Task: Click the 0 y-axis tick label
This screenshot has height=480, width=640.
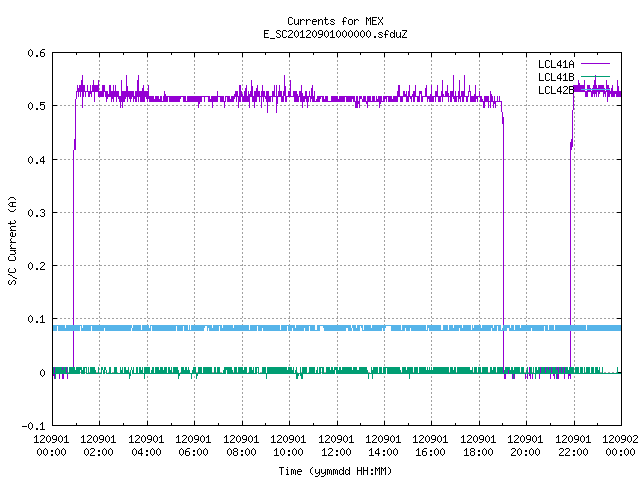Action: (42, 373)
